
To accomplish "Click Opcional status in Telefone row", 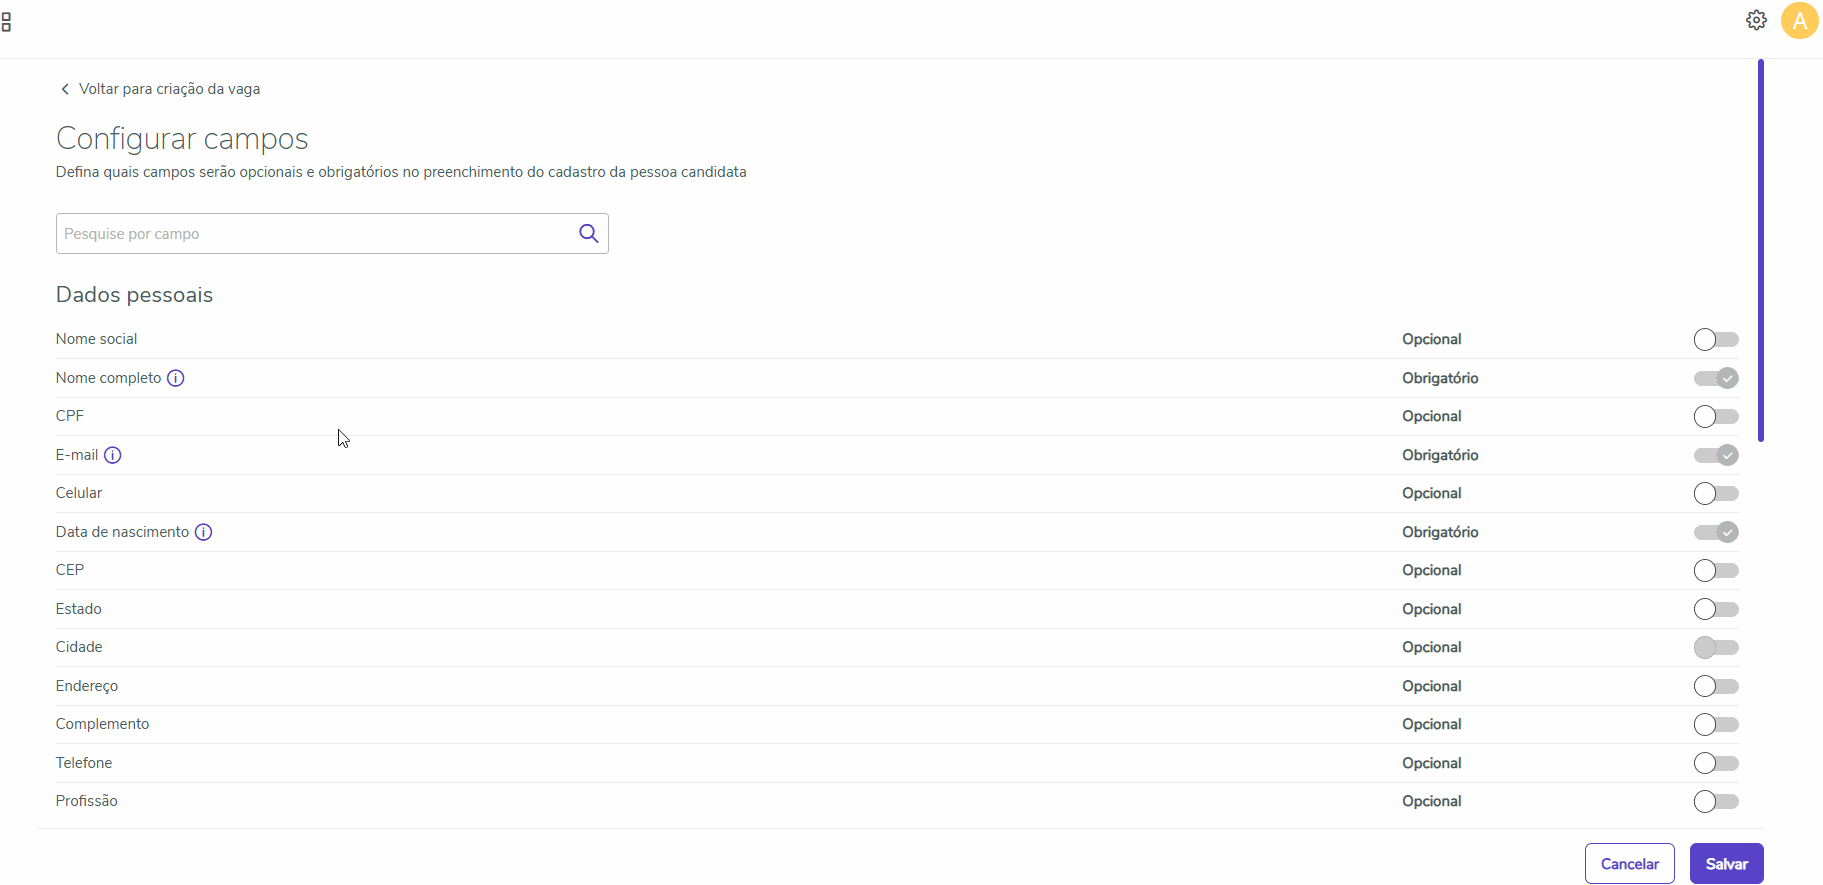I will pos(1432,763).
